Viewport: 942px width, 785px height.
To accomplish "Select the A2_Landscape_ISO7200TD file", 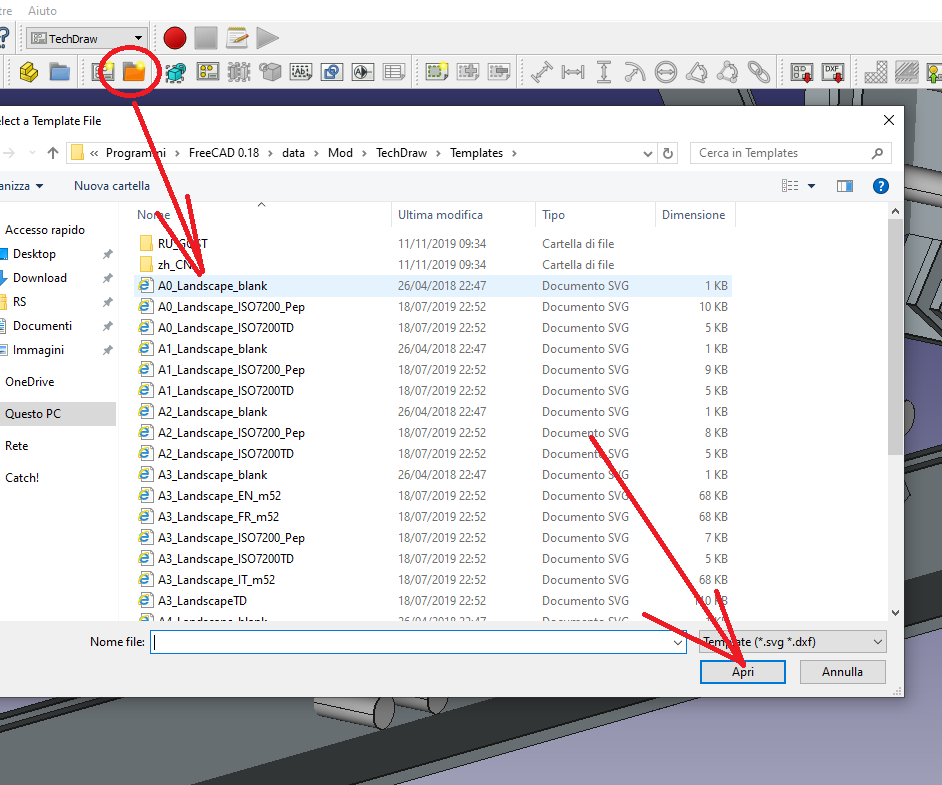I will (433, 454).
